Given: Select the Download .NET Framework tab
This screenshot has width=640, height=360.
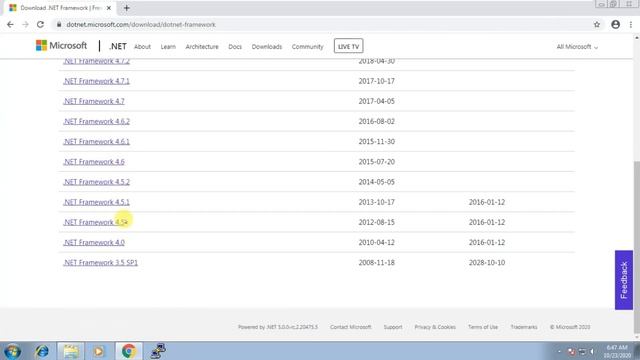Looking at the screenshot, I should 60,8.
